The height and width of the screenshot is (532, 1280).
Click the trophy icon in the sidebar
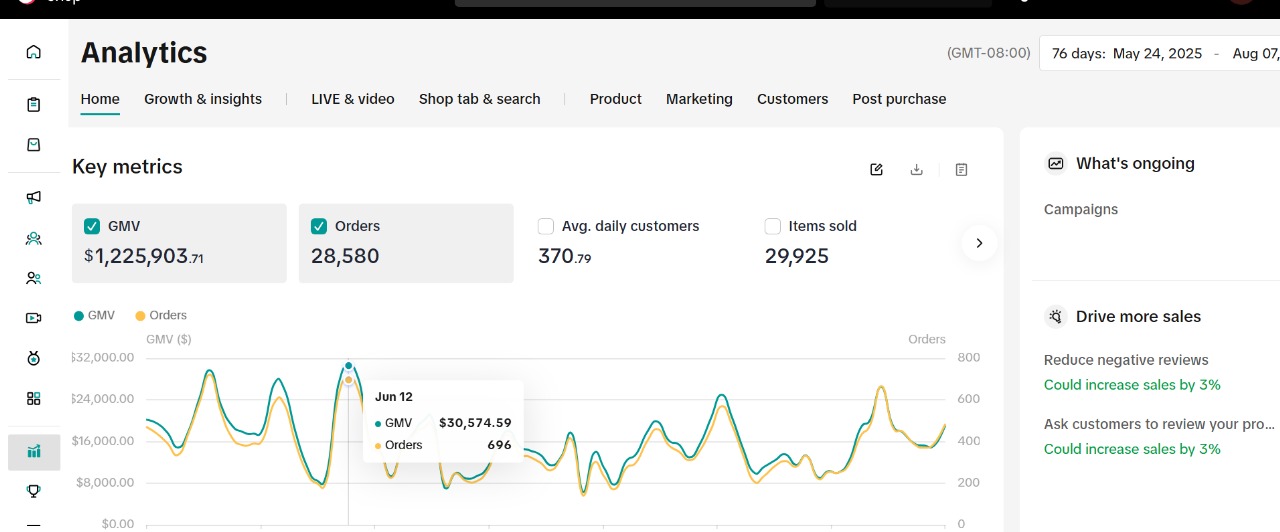[34, 491]
